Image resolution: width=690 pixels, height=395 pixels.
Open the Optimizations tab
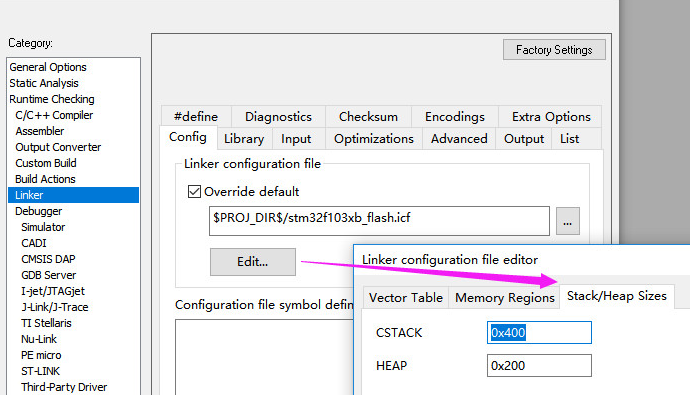[x=374, y=139]
